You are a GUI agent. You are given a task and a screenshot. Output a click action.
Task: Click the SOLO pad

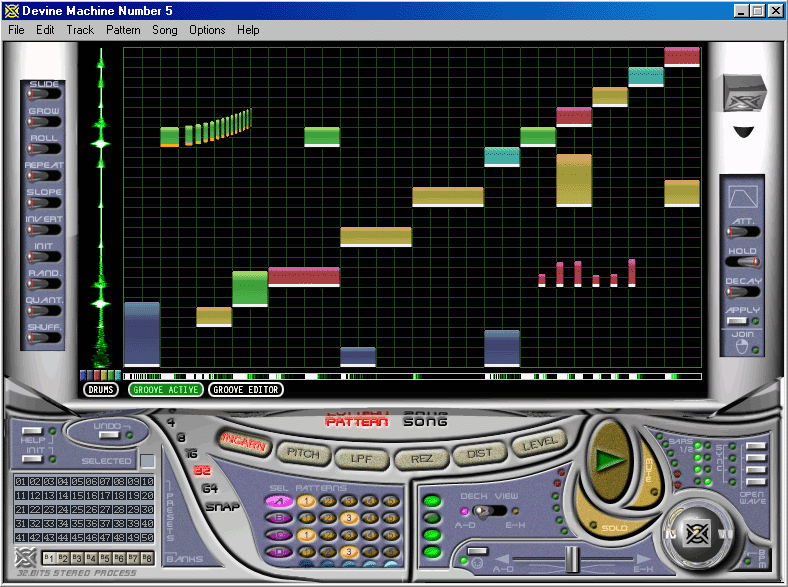(614, 528)
